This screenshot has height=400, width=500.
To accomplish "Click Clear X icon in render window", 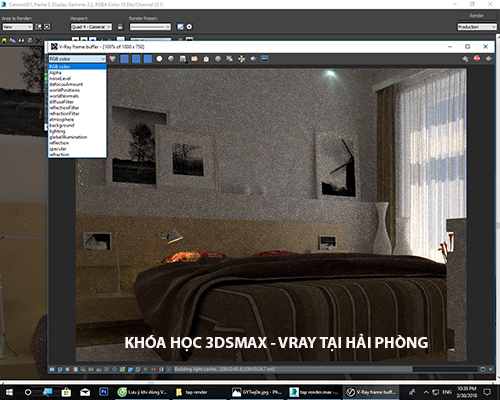I will click(x=38, y=40).
